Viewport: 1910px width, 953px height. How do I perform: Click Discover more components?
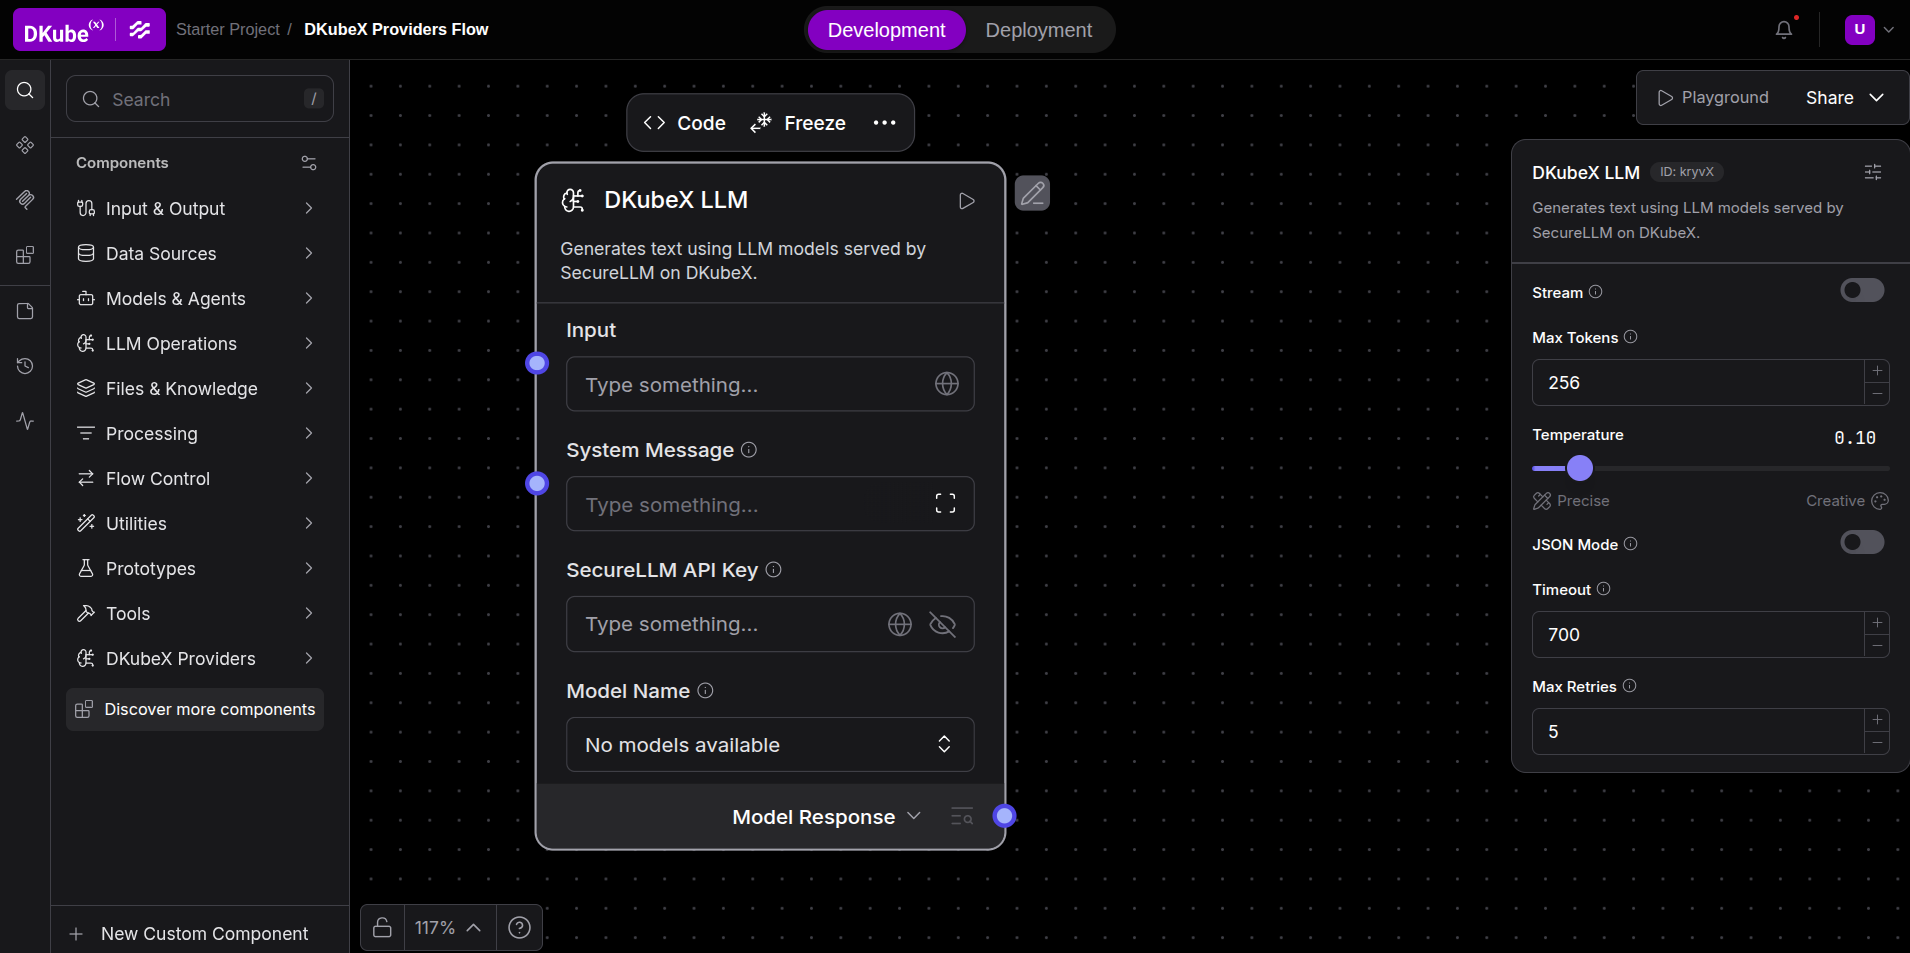(x=195, y=709)
